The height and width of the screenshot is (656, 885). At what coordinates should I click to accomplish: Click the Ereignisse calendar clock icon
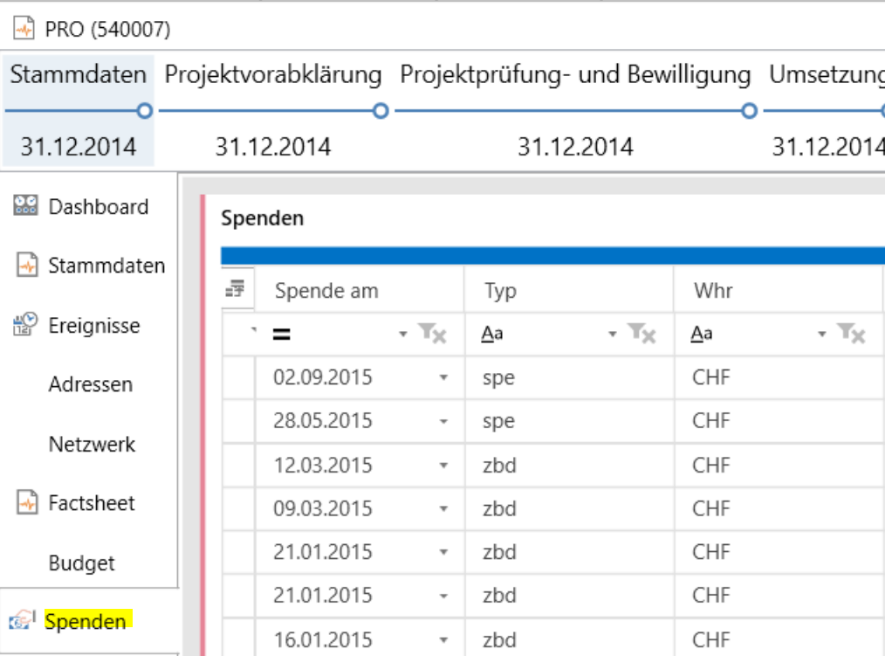tap(25, 325)
